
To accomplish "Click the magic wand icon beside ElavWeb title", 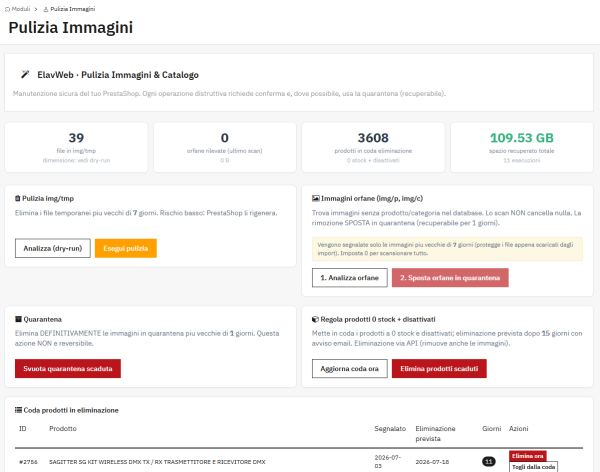I will coord(25,74).
